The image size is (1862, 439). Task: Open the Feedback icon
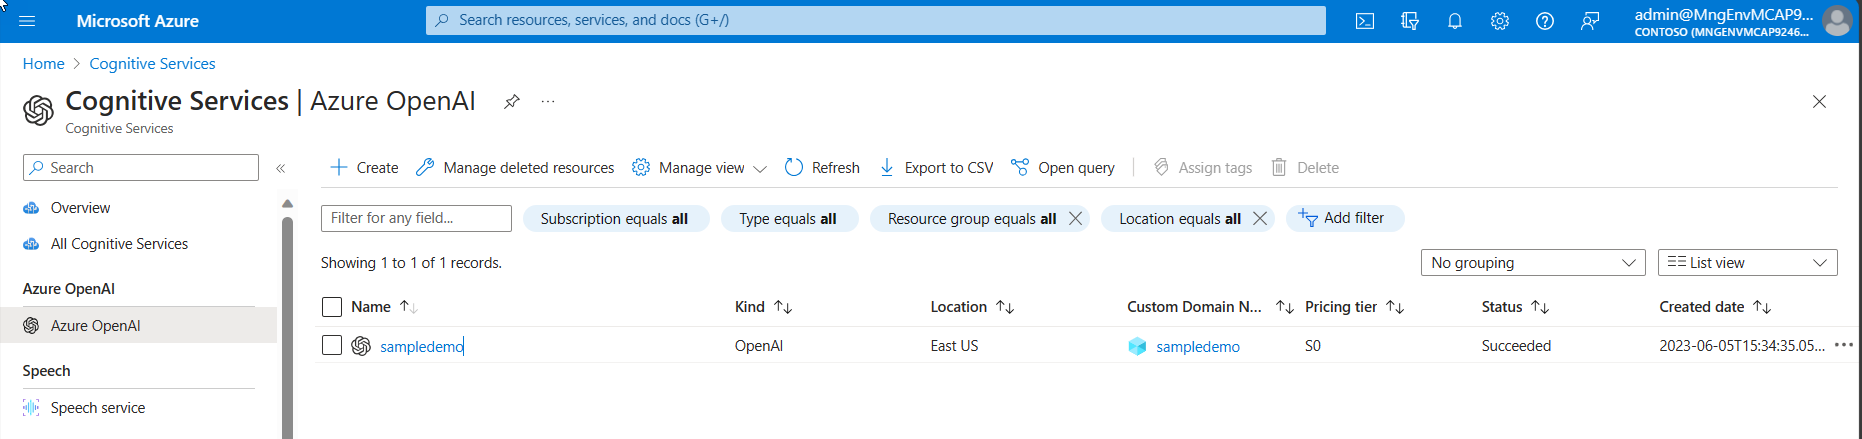[1590, 21]
